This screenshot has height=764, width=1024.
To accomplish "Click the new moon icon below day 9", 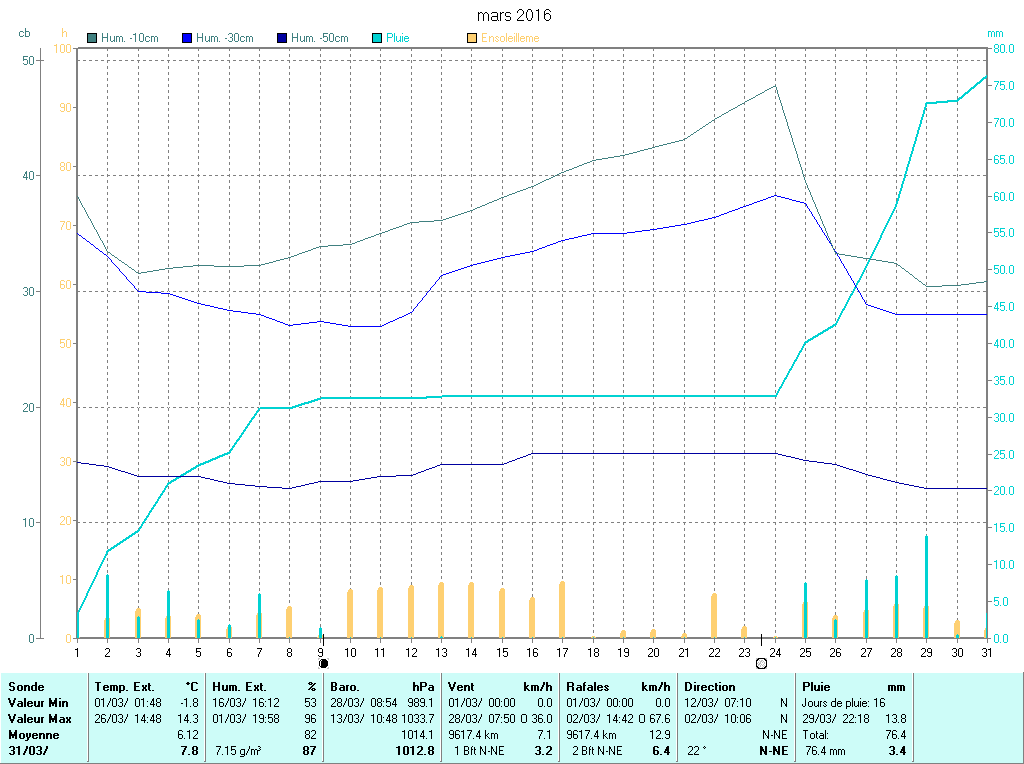I will 323,663.
